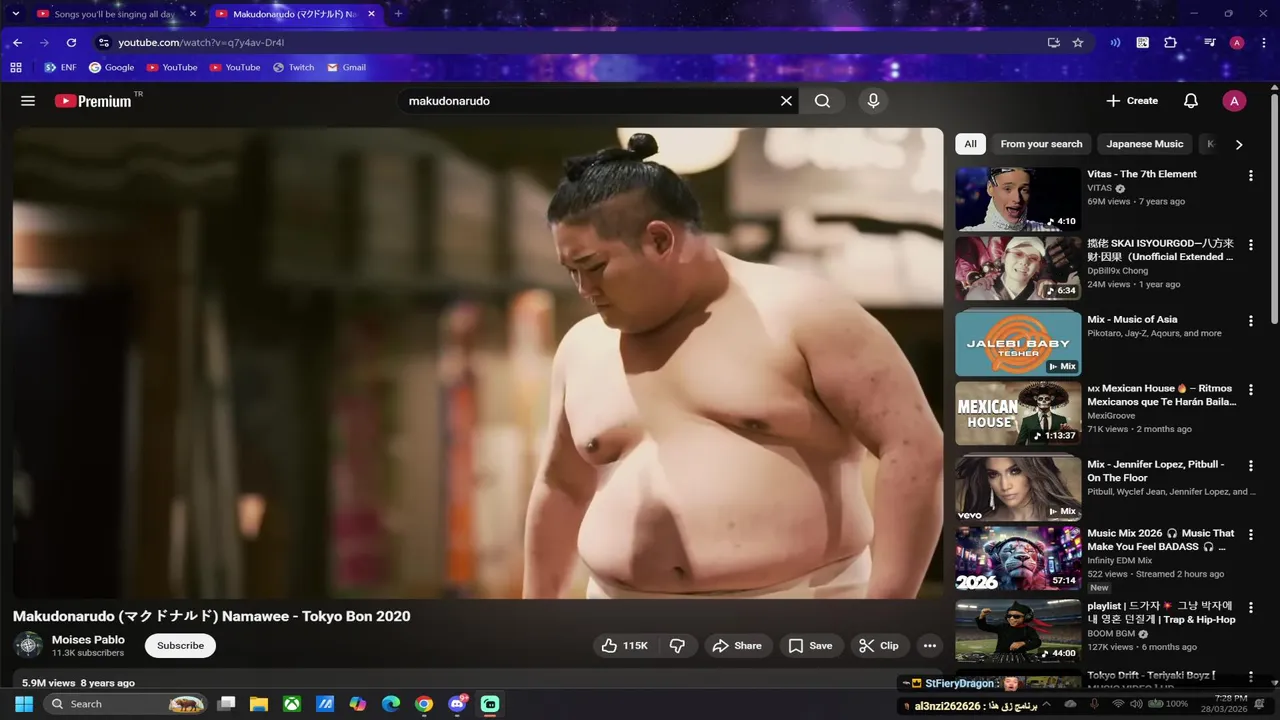Screen dimensions: 1280x720
Task: Go back in browser history
Action: [x=17, y=43]
